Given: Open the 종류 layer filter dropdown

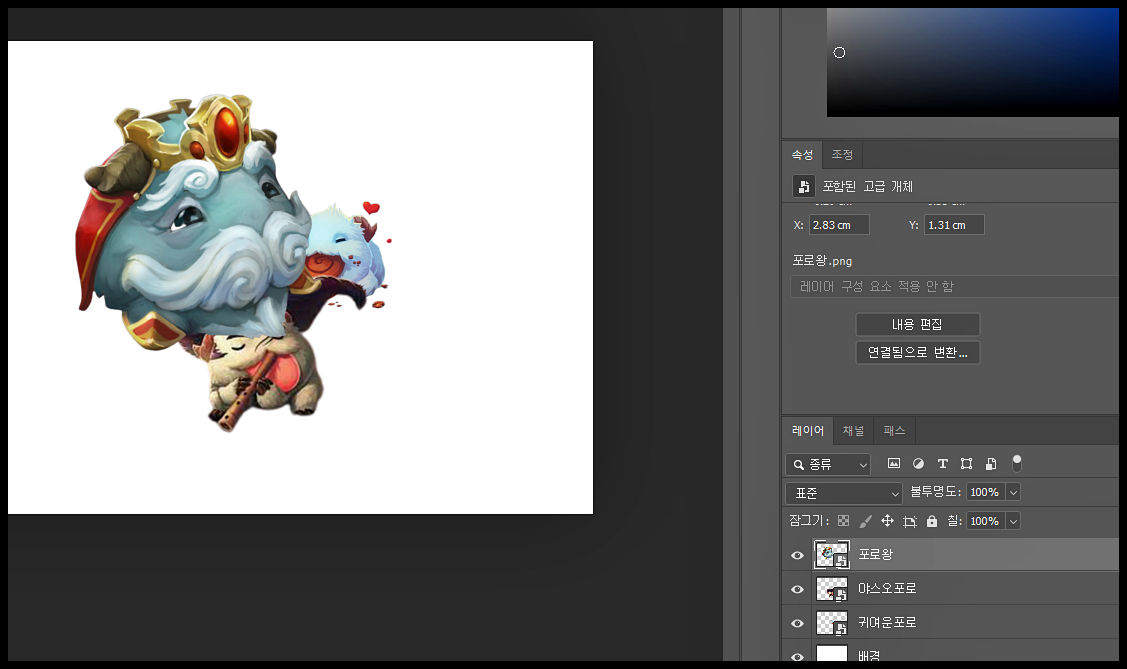Looking at the screenshot, I should tap(828, 464).
